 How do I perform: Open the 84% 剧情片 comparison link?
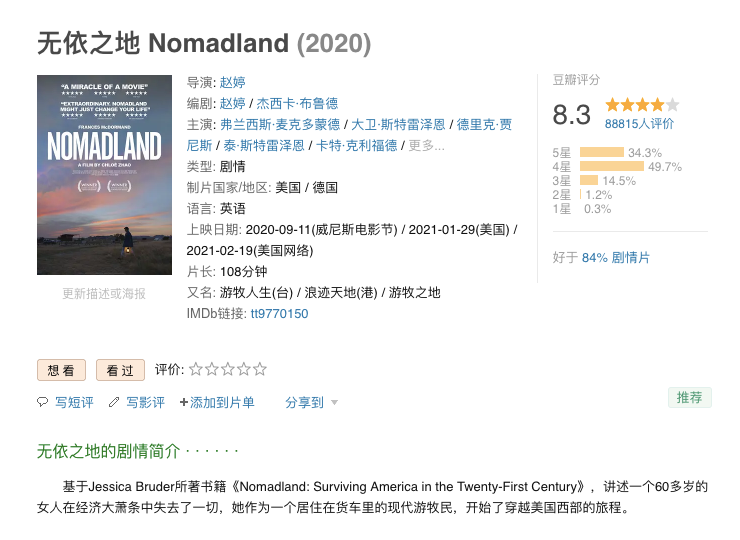[615, 257]
